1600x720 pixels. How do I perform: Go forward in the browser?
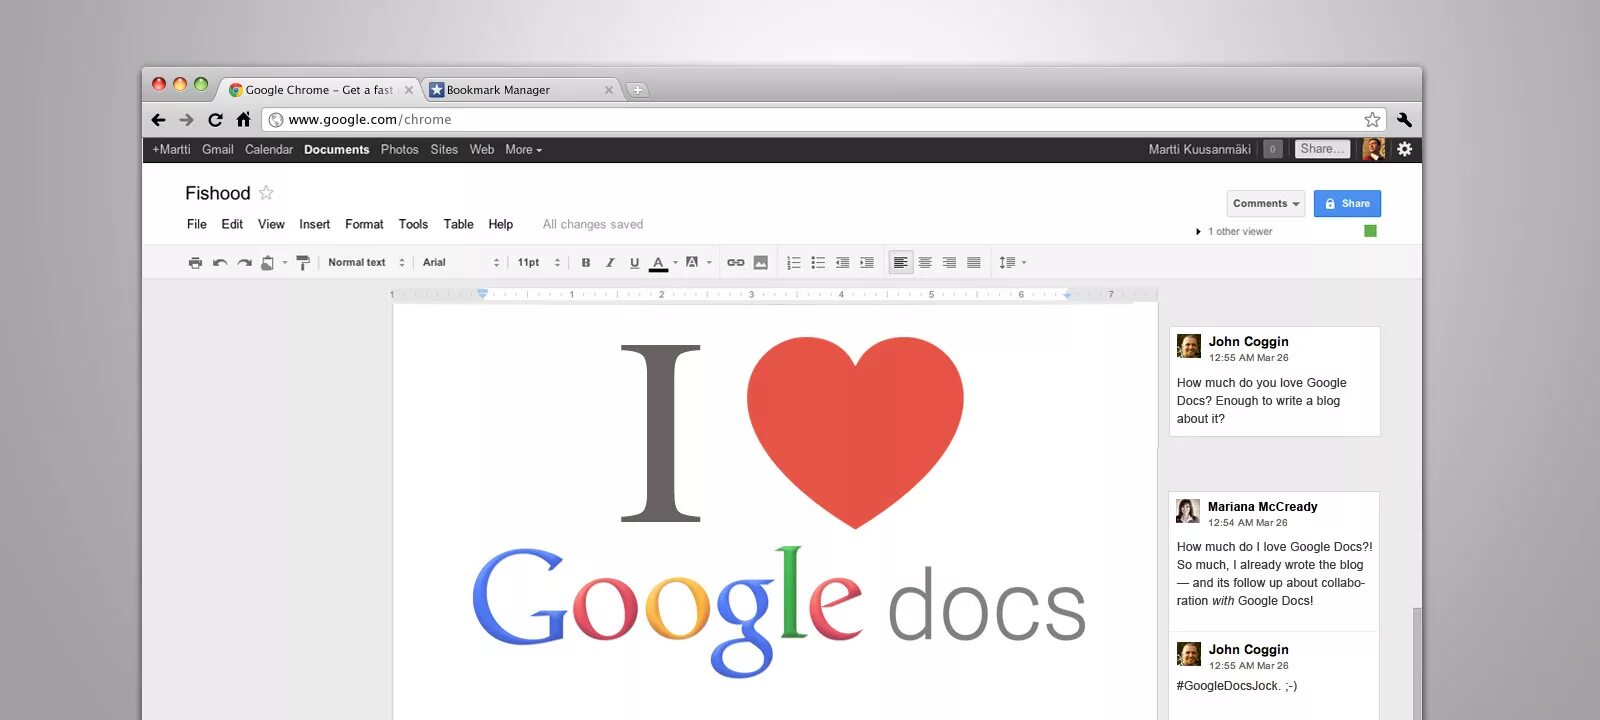point(186,120)
